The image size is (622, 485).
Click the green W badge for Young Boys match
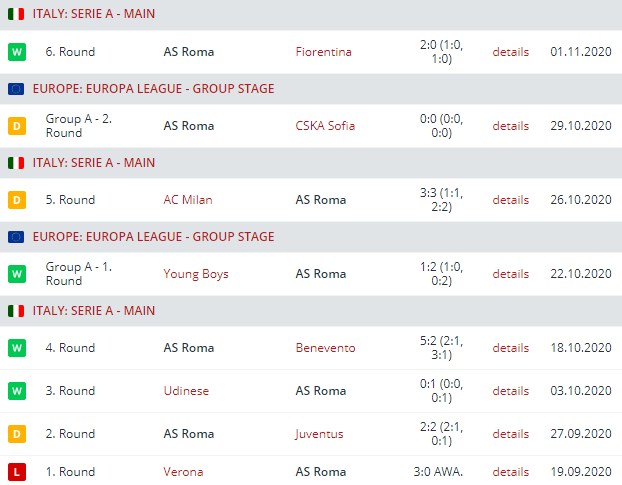(x=16, y=274)
